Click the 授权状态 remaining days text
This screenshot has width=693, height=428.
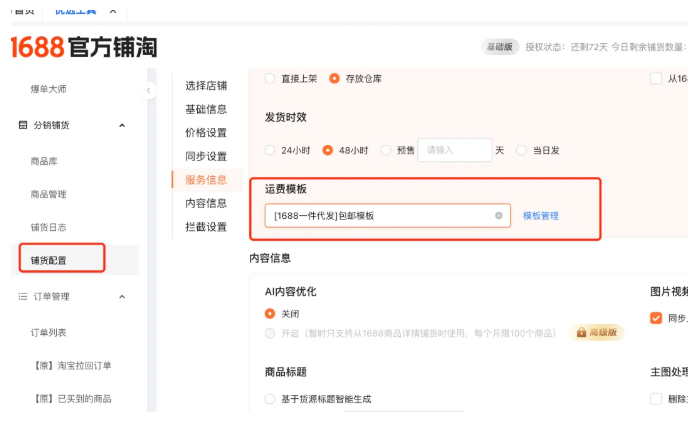[x=566, y=47]
